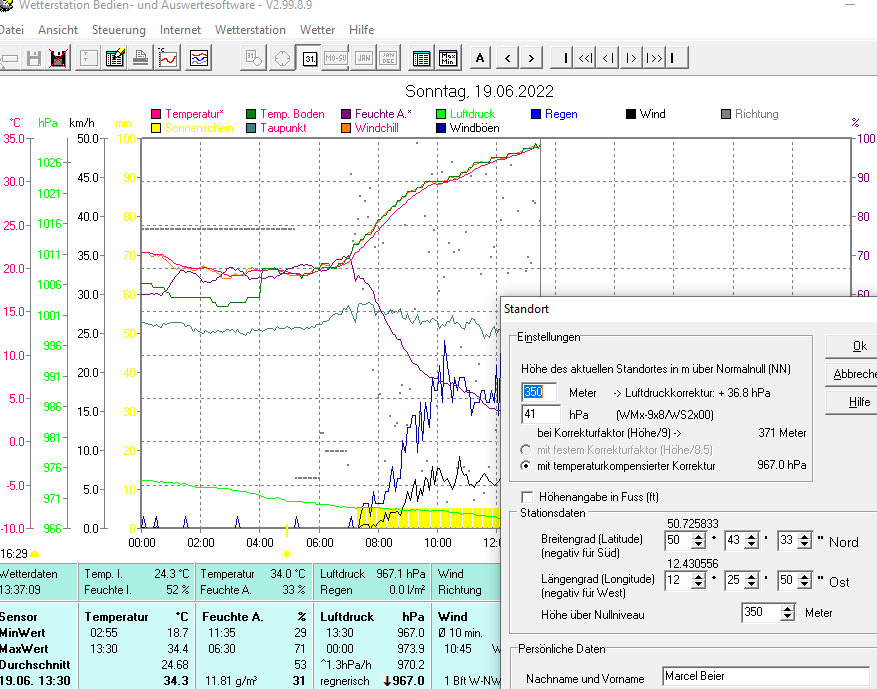Image resolution: width=877 pixels, height=689 pixels.
Task: Open the Steuerung menu
Action: tap(118, 30)
